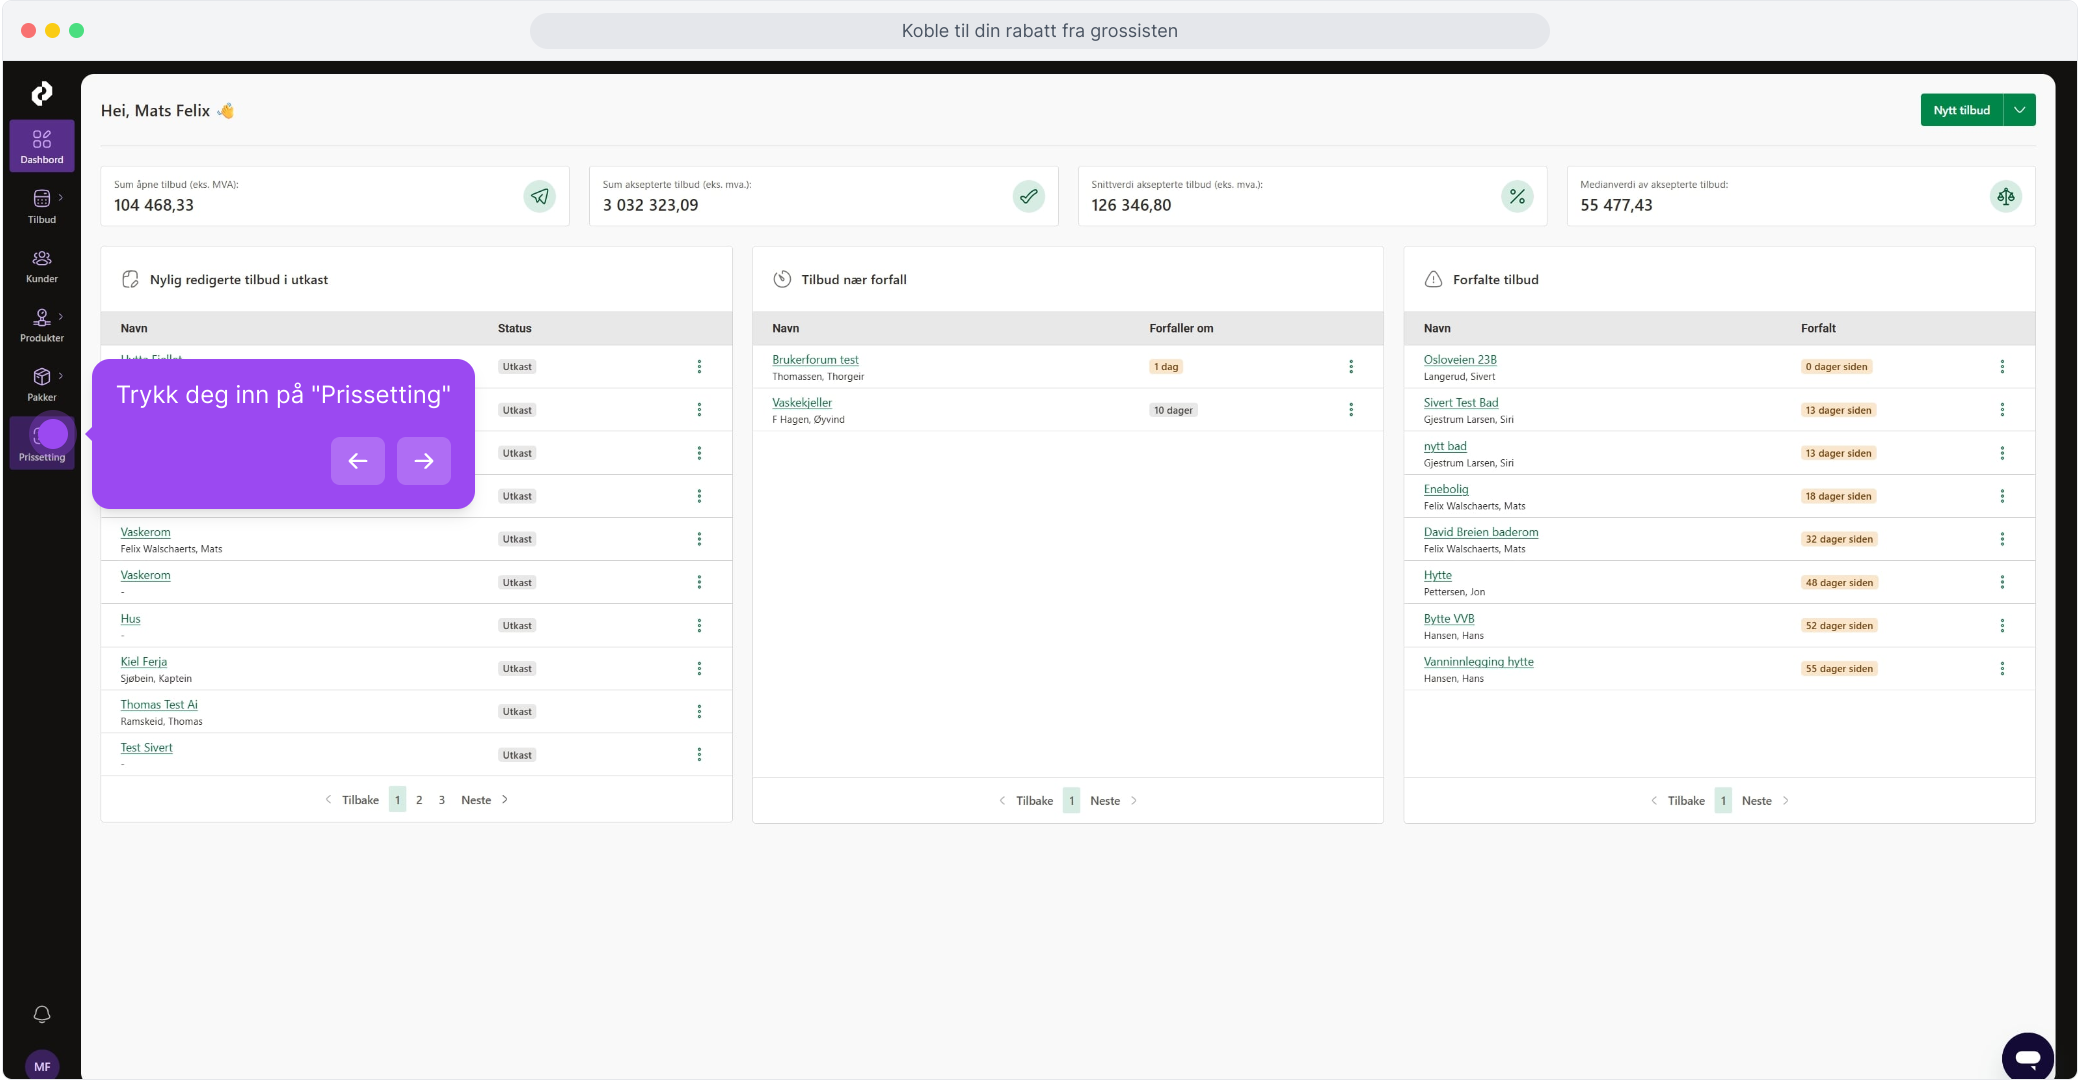Open options menu for Sivert Test Bad
Viewport: 2080px width, 1080px height.
click(x=2002, y=410)
